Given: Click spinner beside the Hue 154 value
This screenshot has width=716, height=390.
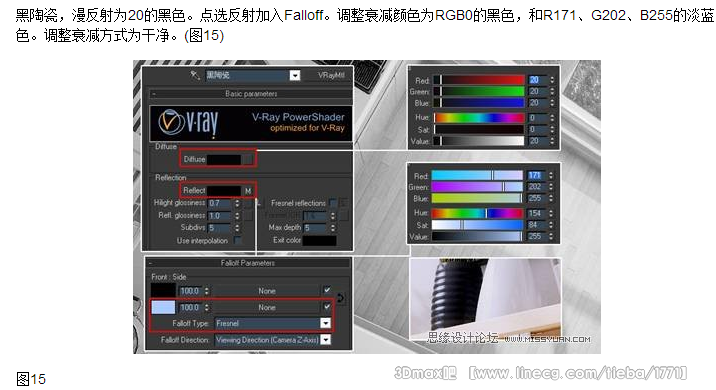Looking at the screenshot, I should (x=551, y=213).
